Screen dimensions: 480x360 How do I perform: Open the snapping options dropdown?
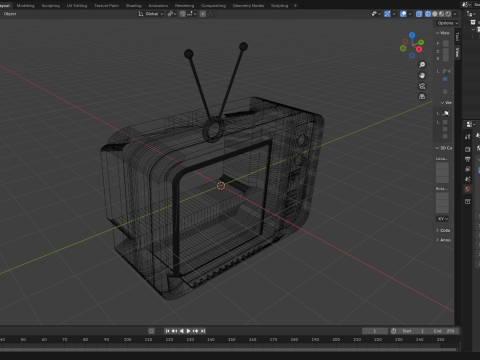point(192,14)
